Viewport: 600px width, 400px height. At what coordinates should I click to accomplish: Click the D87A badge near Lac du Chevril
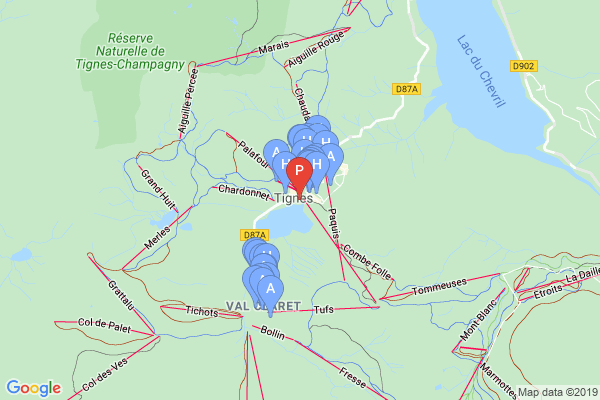[x=406, y=89]
